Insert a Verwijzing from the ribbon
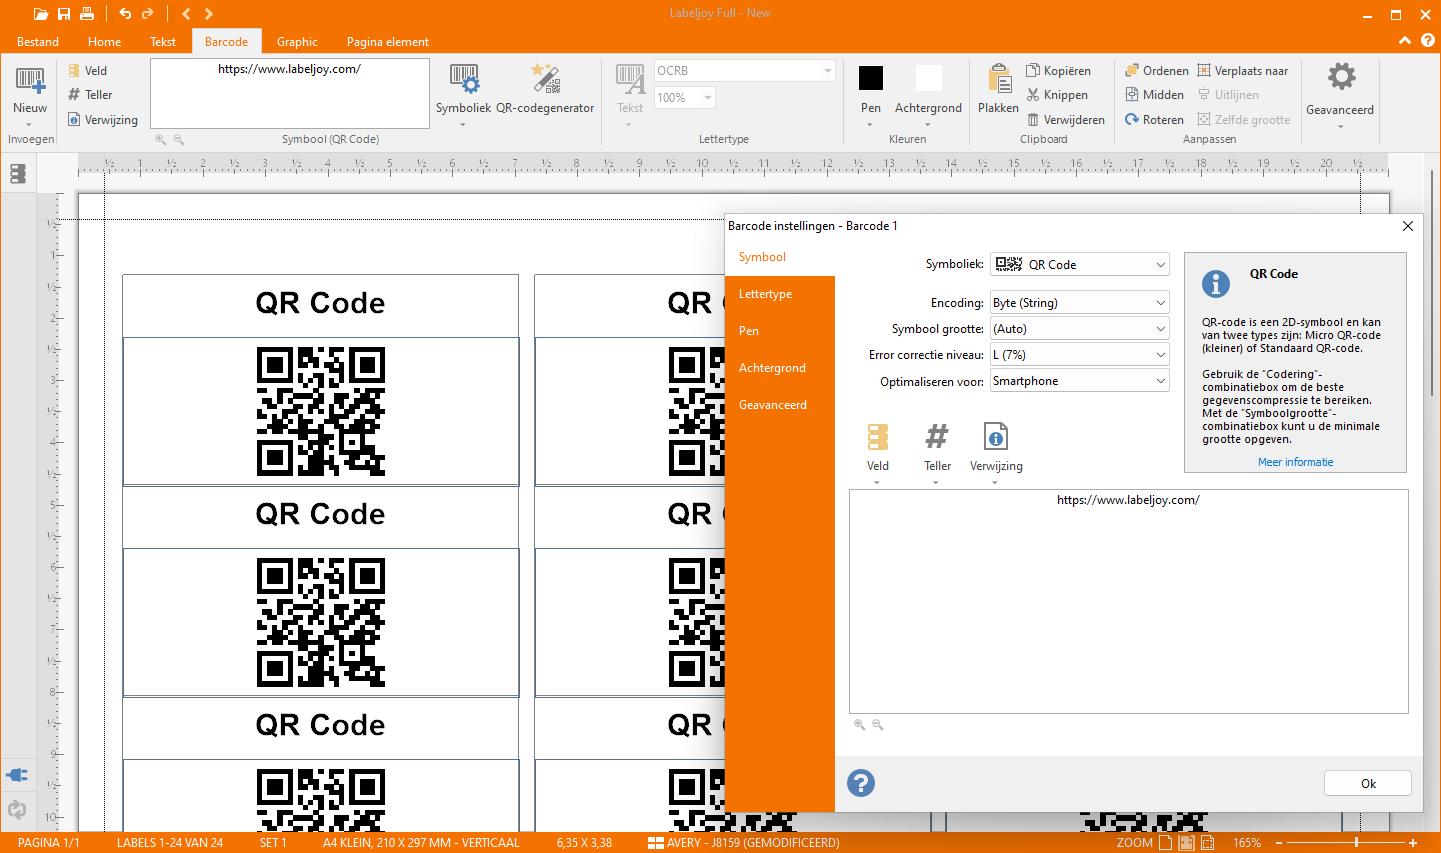 click(x=103, y=120)
